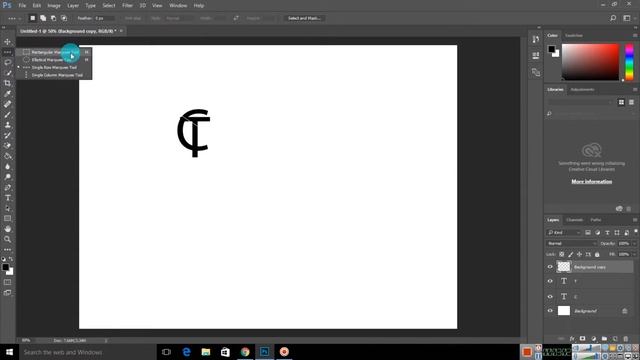The image size is (640, 360).
Task: Choose Single Column Marquee Tool
Action: click(54, 75)
